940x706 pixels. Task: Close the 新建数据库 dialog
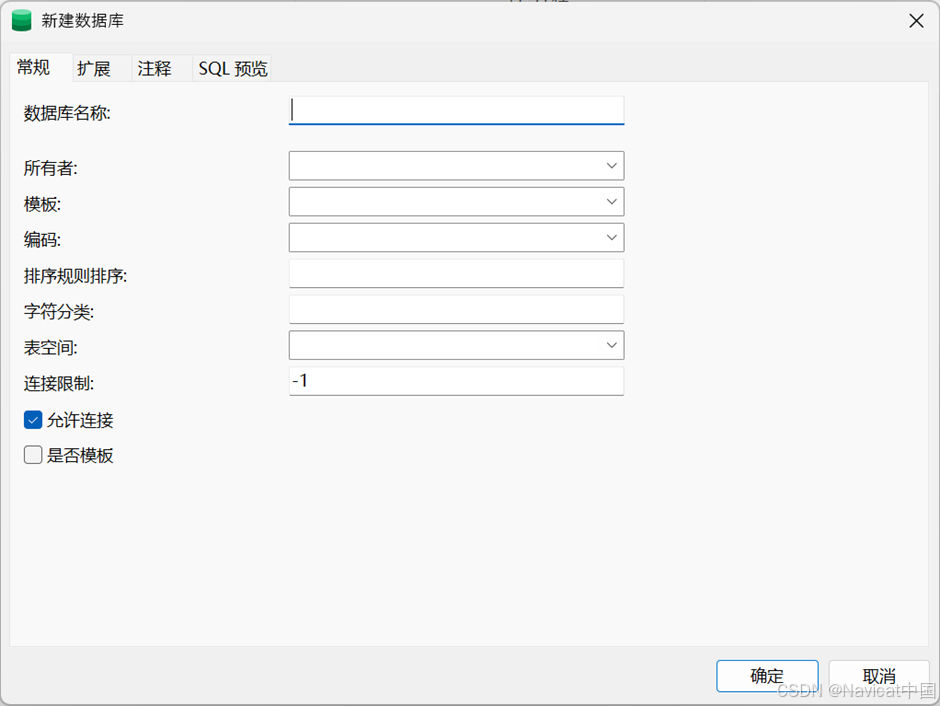(916, 21)
